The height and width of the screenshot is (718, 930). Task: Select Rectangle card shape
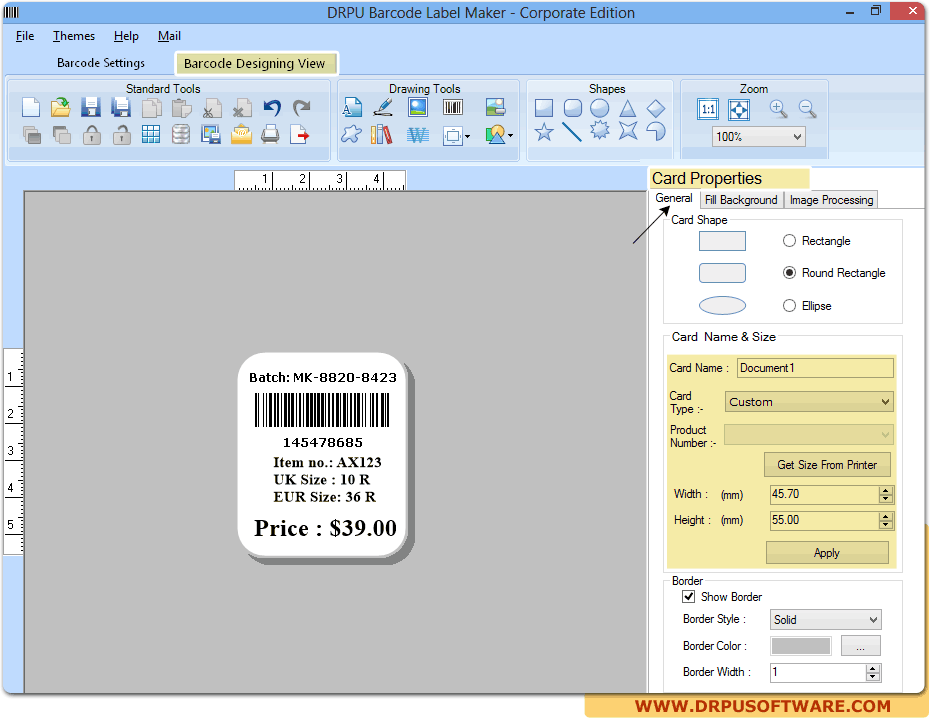tap(789, 241)
